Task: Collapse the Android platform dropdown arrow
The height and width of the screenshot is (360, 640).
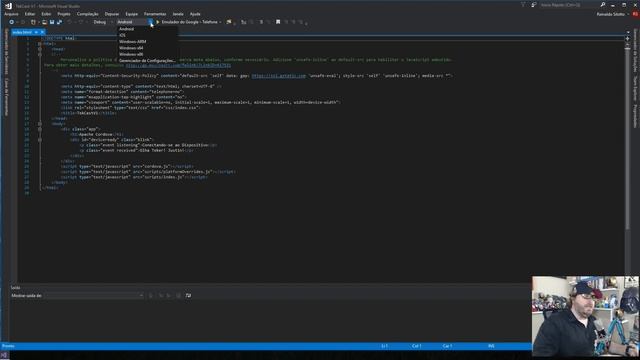Action: (x=151, y=22)
